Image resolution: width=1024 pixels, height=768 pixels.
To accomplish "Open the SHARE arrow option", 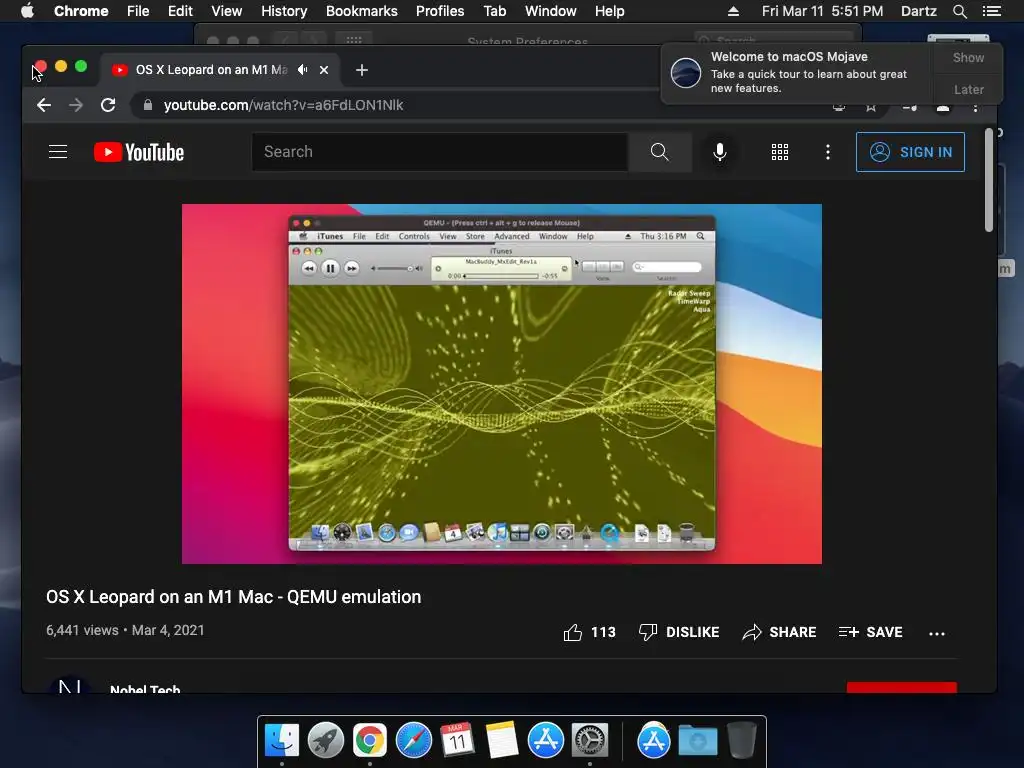I will (x=779, y=632).
